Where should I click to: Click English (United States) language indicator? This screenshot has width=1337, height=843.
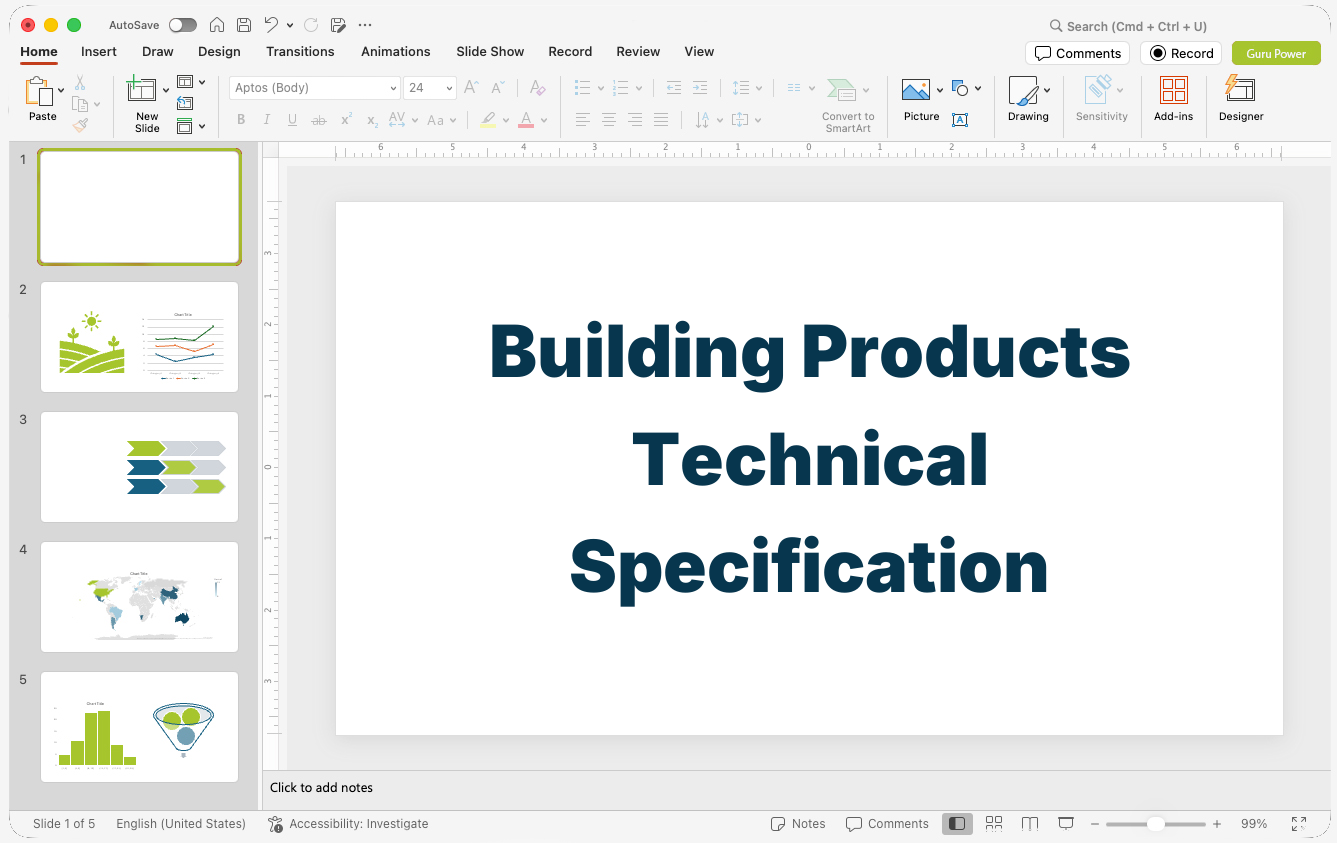click(181, 824)
